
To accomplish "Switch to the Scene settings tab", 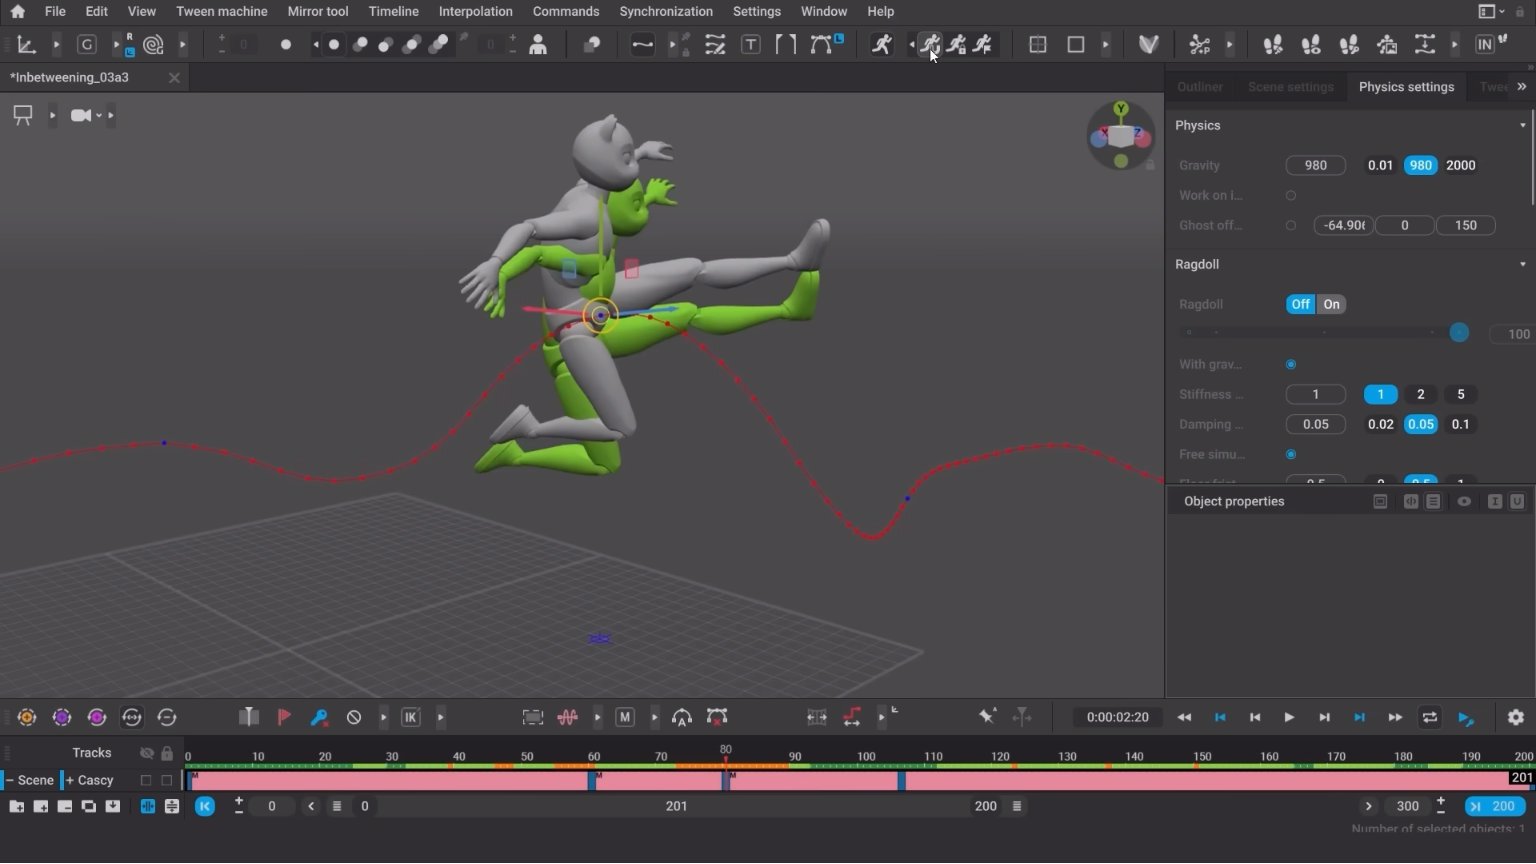I will click(1291, 87).
